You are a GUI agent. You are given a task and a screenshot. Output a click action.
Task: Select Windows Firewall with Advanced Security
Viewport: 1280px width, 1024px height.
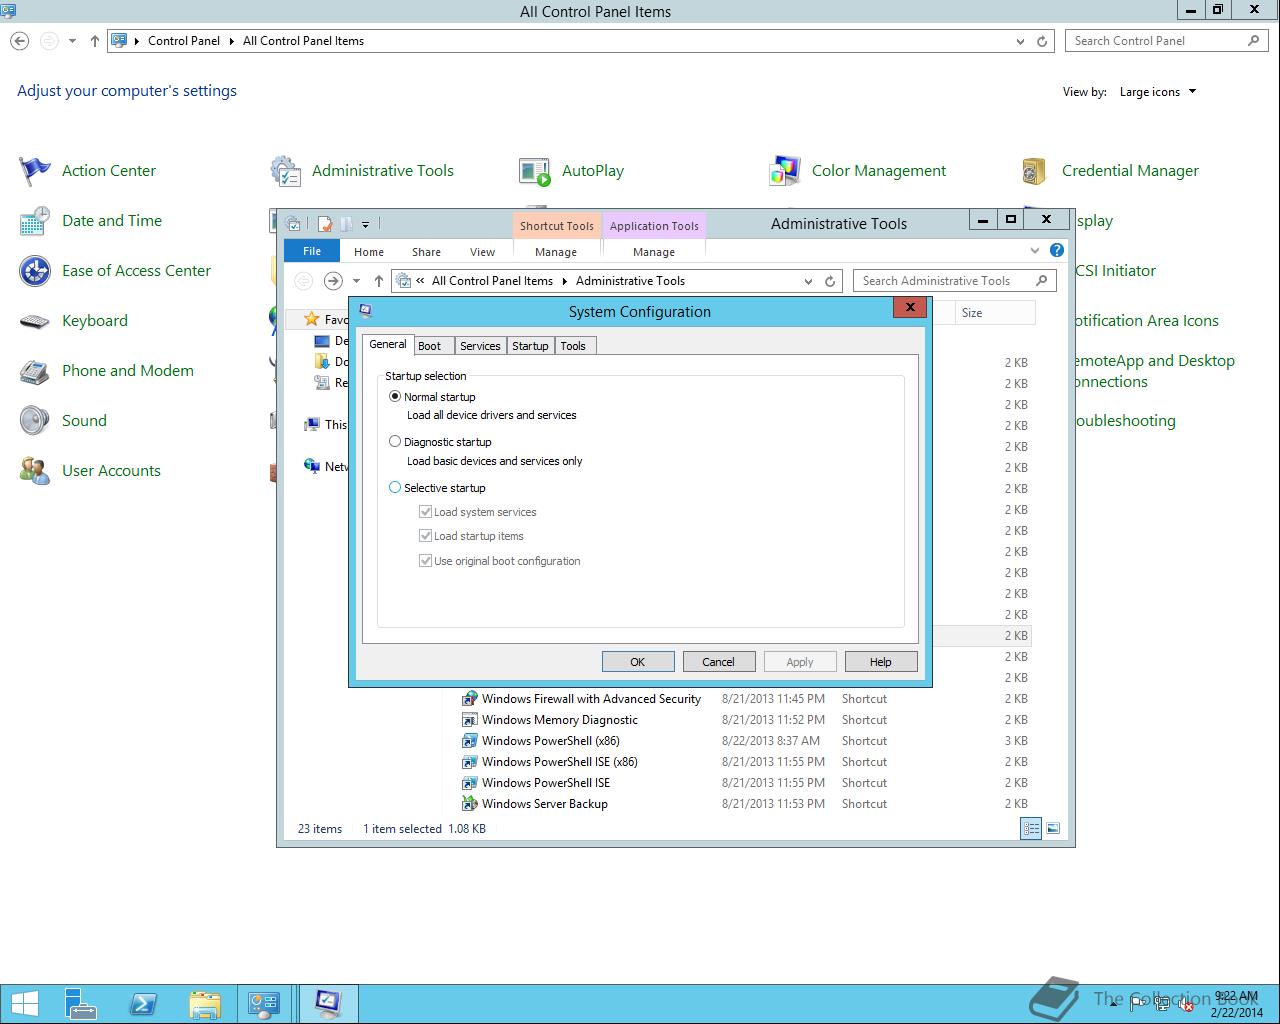591,699
